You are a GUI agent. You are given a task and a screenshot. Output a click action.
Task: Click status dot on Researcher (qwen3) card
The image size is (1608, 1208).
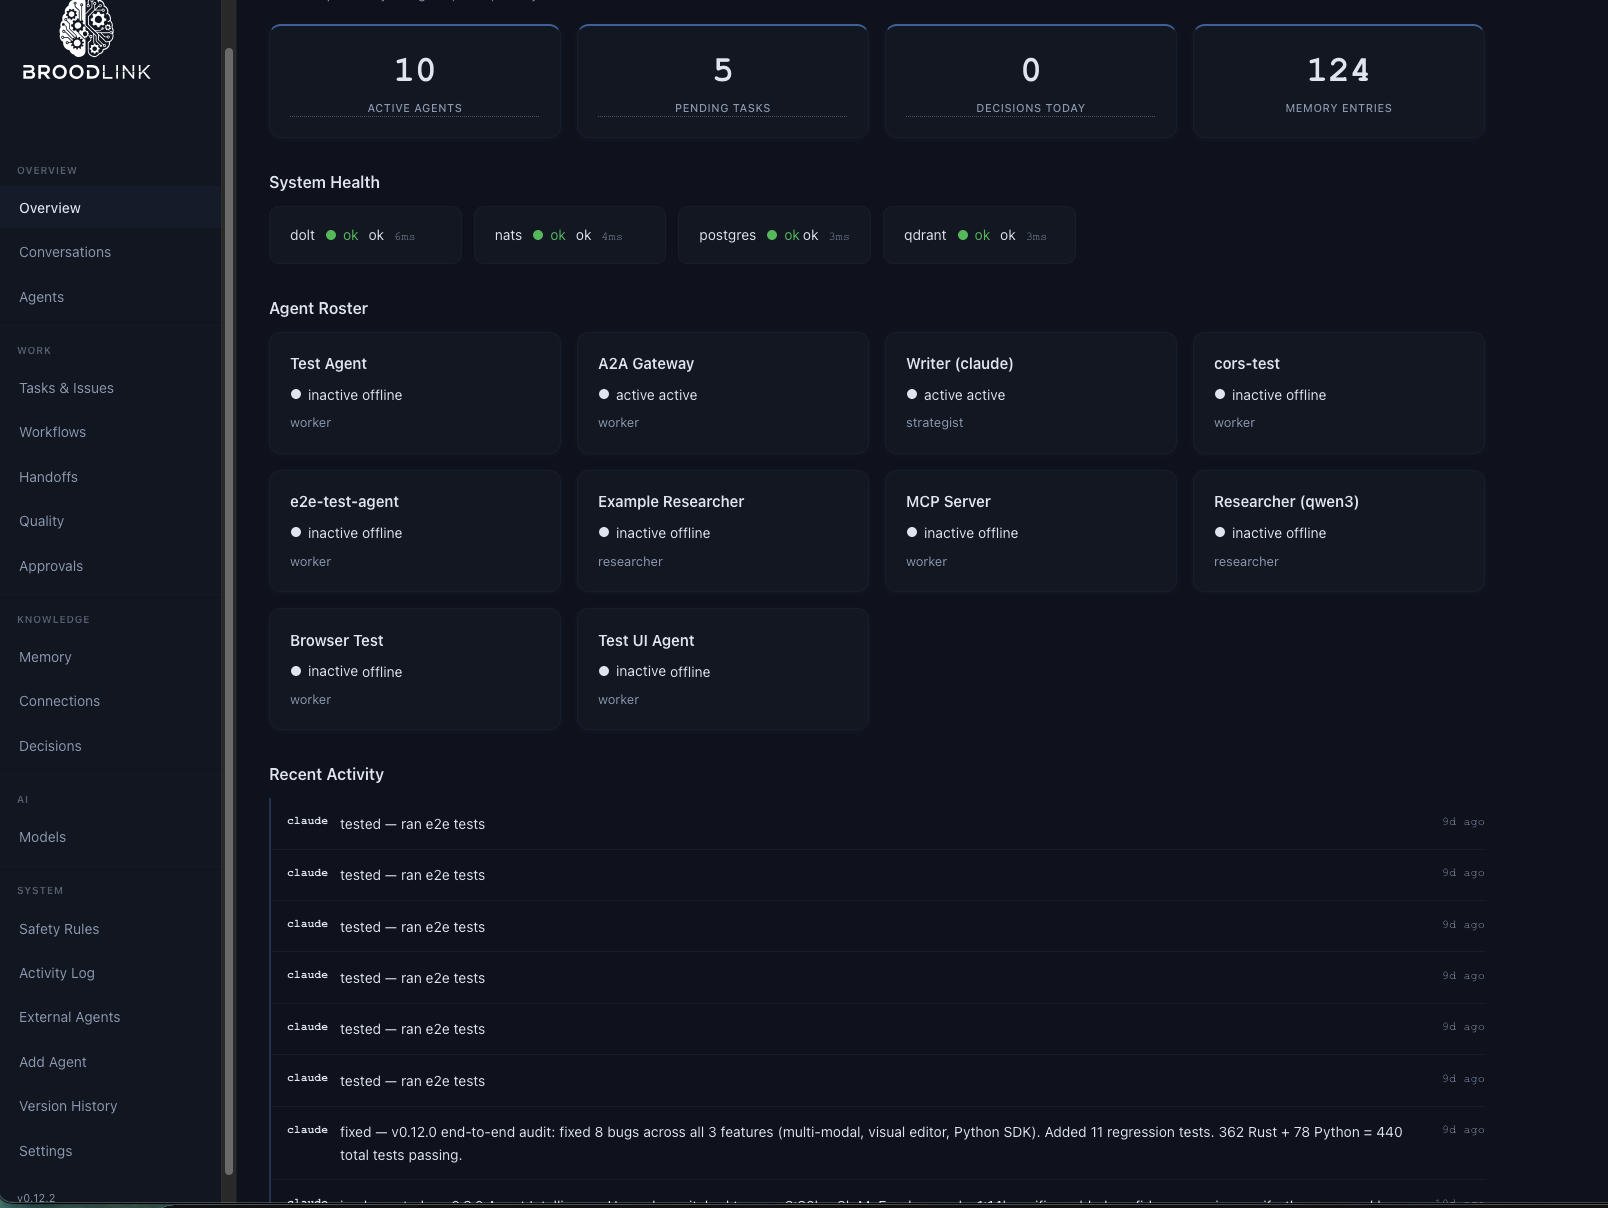tap(1220, 532)
